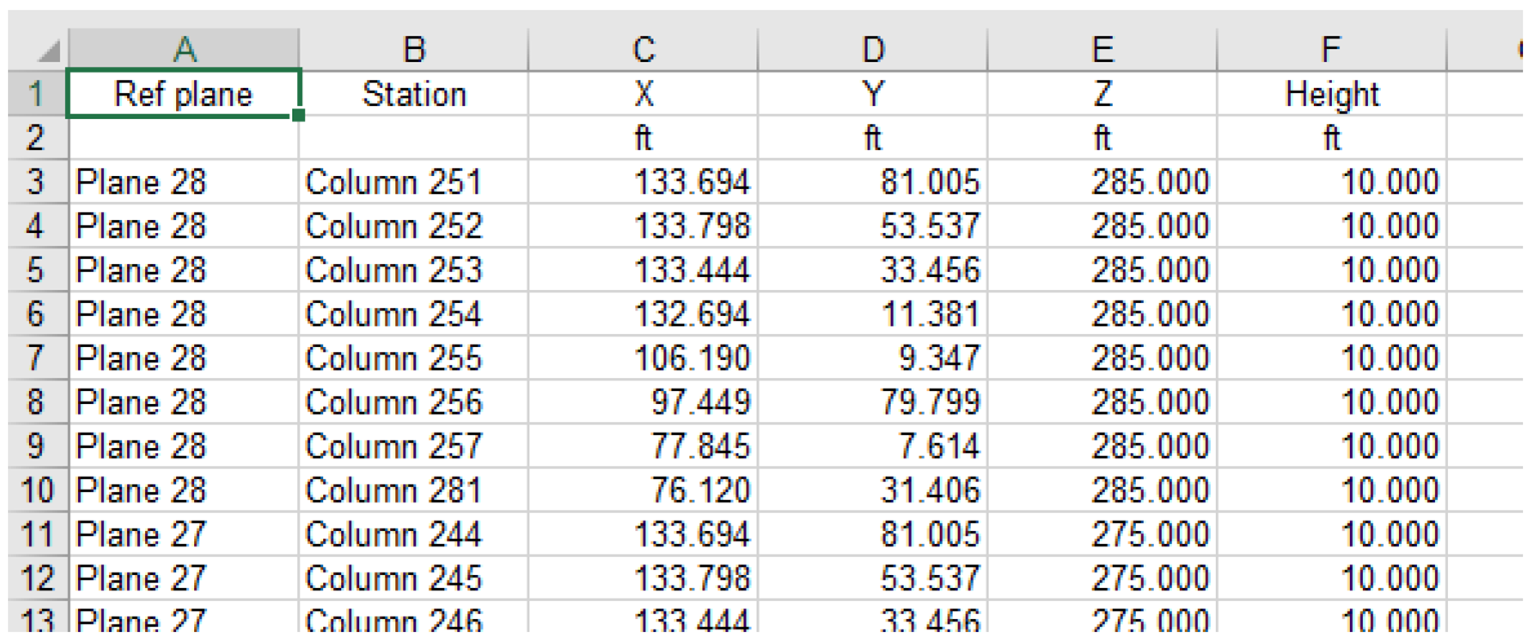Select the cell with value 7.614
The width and height of the screenshot is (1531, 642).
point(873,446)
